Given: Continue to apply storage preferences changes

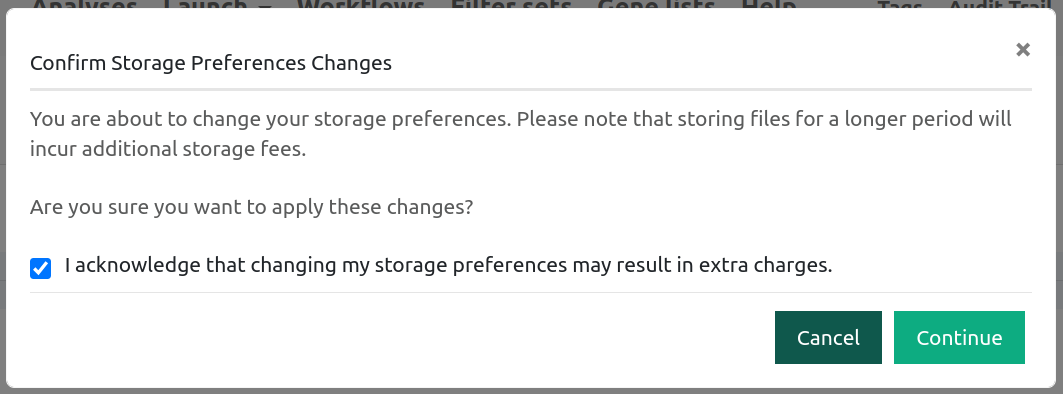Looking at the screenshot, I should point(959,338).
